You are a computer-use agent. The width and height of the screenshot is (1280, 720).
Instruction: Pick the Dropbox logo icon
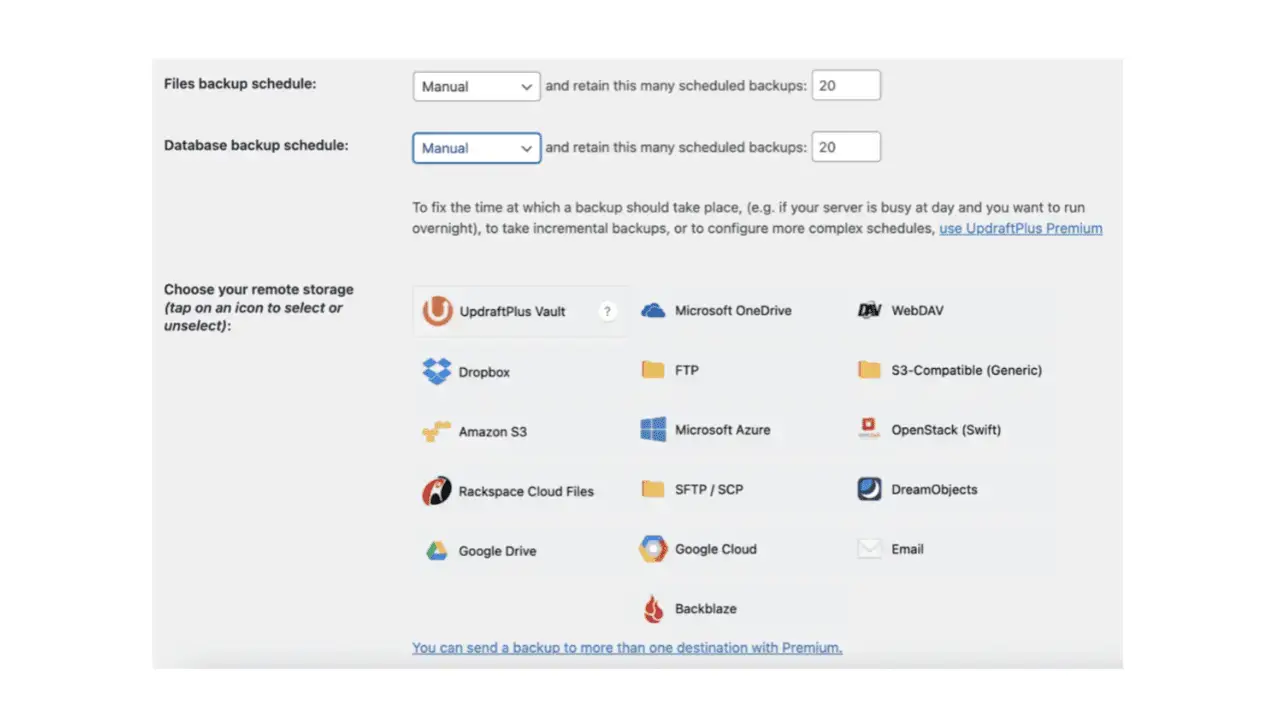(x=437, y=371)
